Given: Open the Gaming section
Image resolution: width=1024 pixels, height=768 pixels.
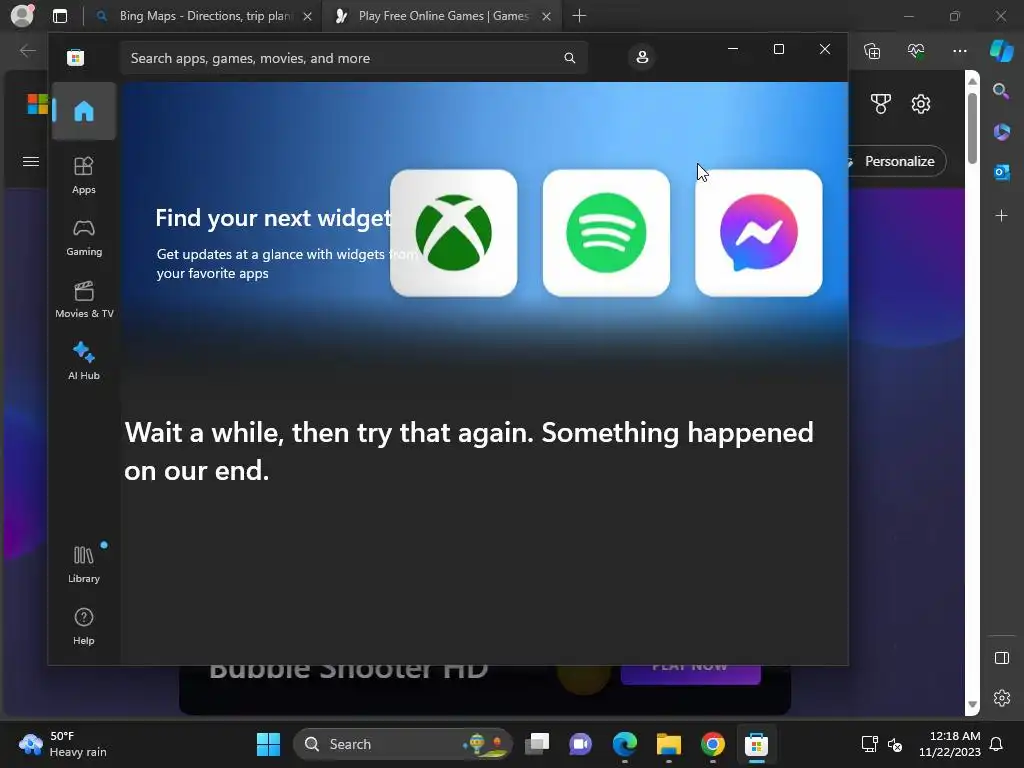Looking at the screenshot, I should [84, 238].
